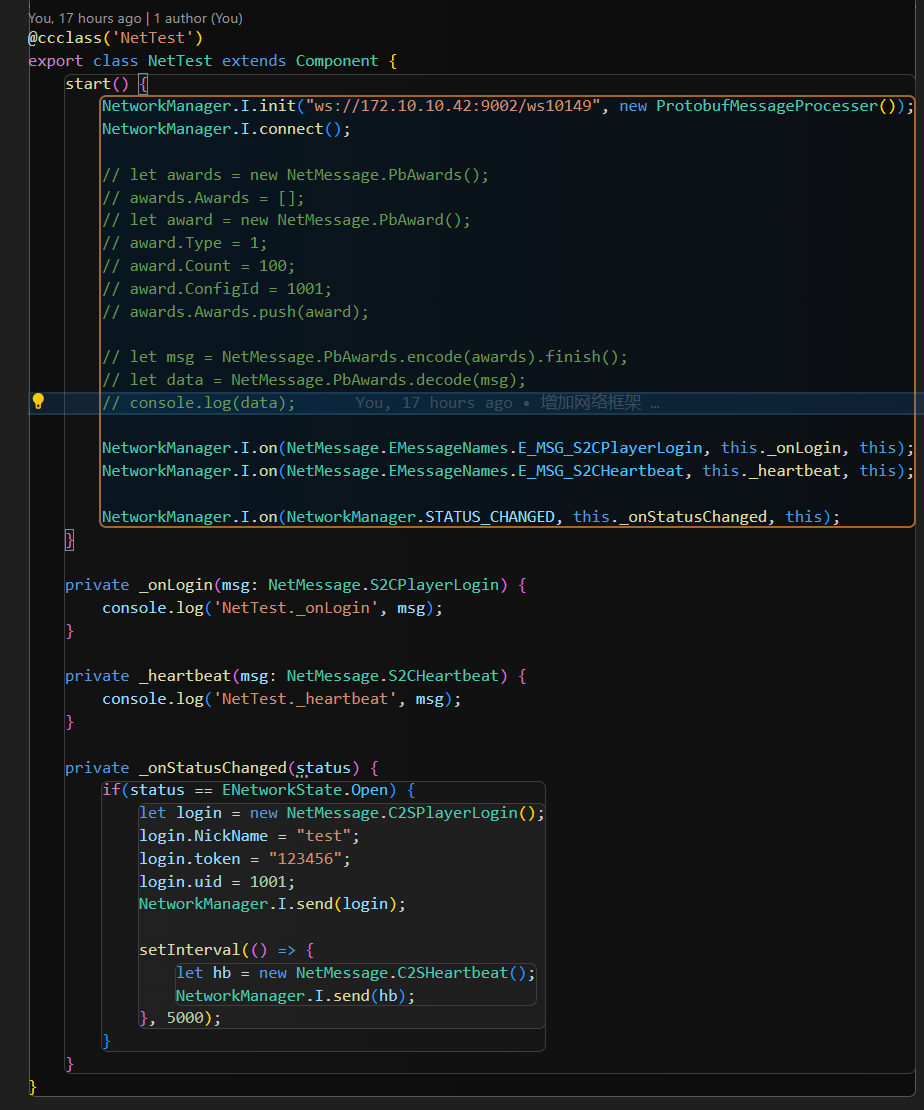924x1110 pixels.
Task: Click the "123456" token string
Action: [305, 859]
